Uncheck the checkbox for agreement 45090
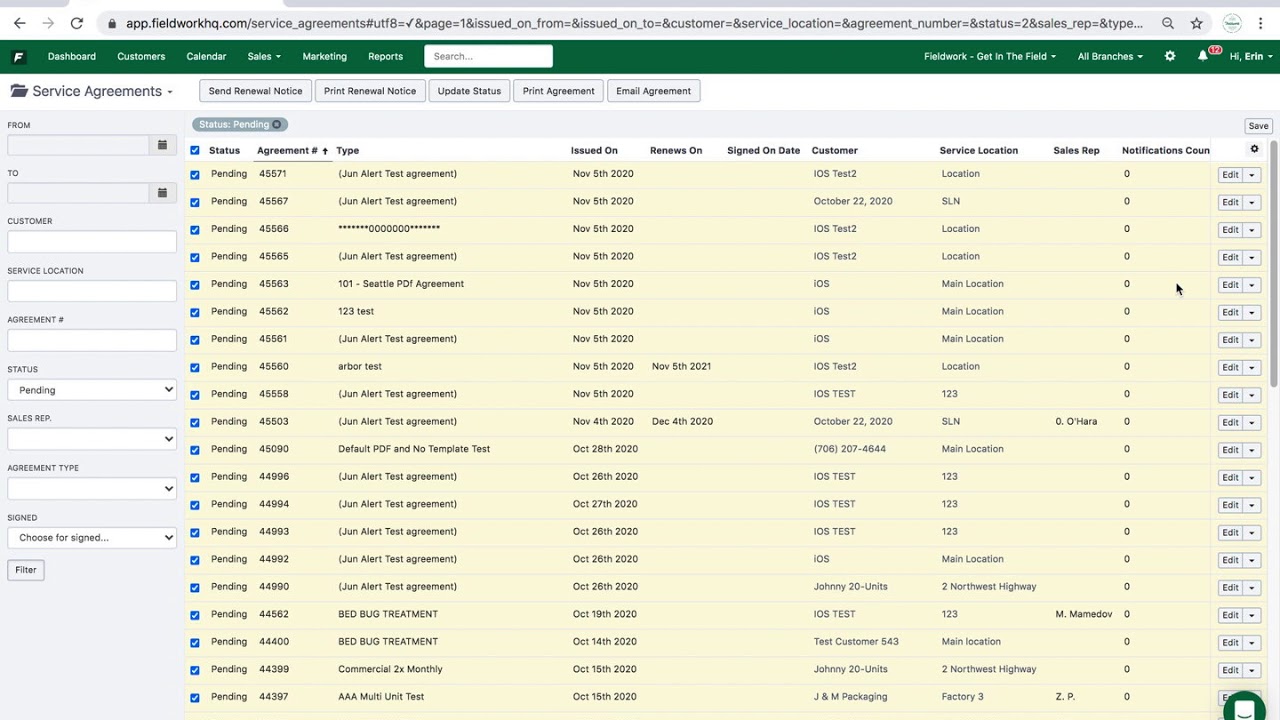This screenshot has height=720, width=1280. click(195, 449)
